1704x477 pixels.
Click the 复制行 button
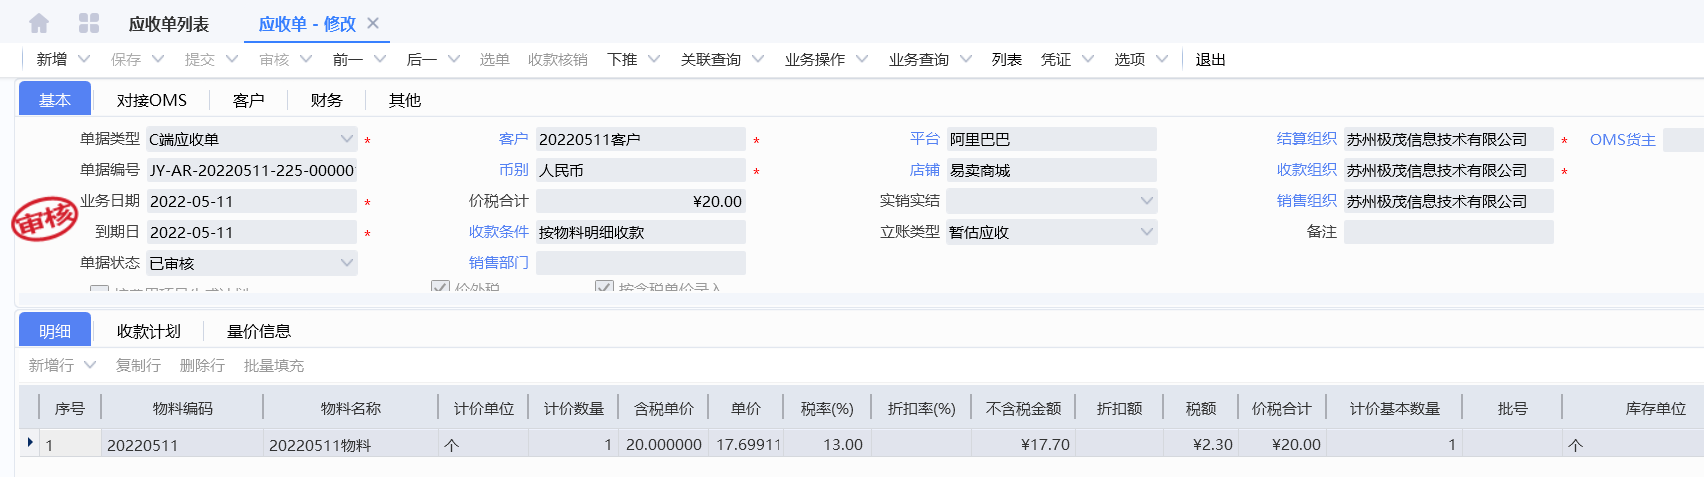tap(138, 365)
